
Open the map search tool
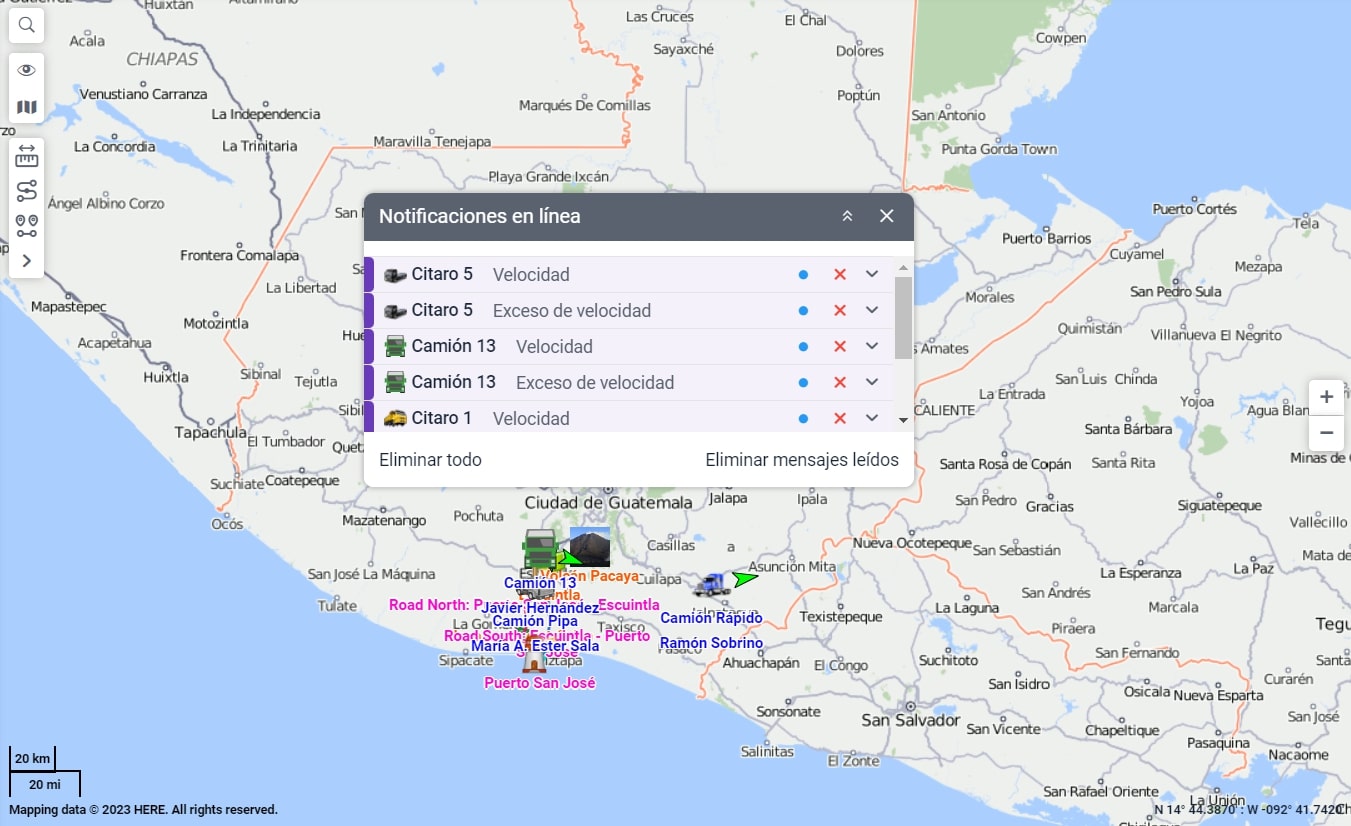[x=26, y=25]
